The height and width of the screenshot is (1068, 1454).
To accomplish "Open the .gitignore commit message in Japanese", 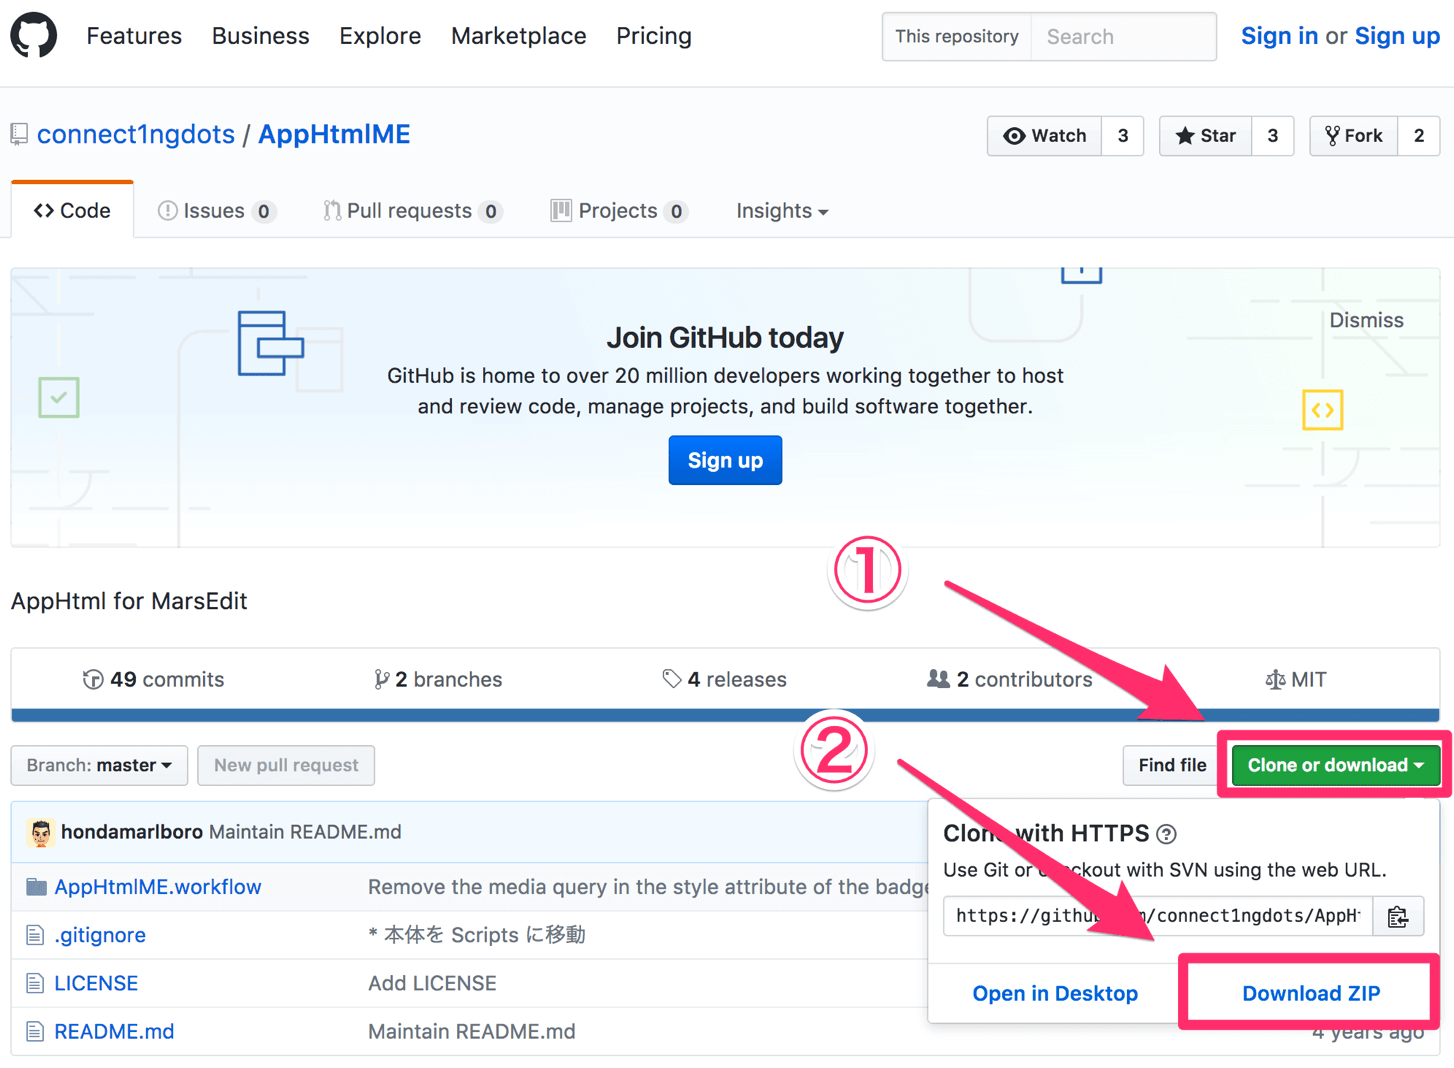I will tap(476, 935).
